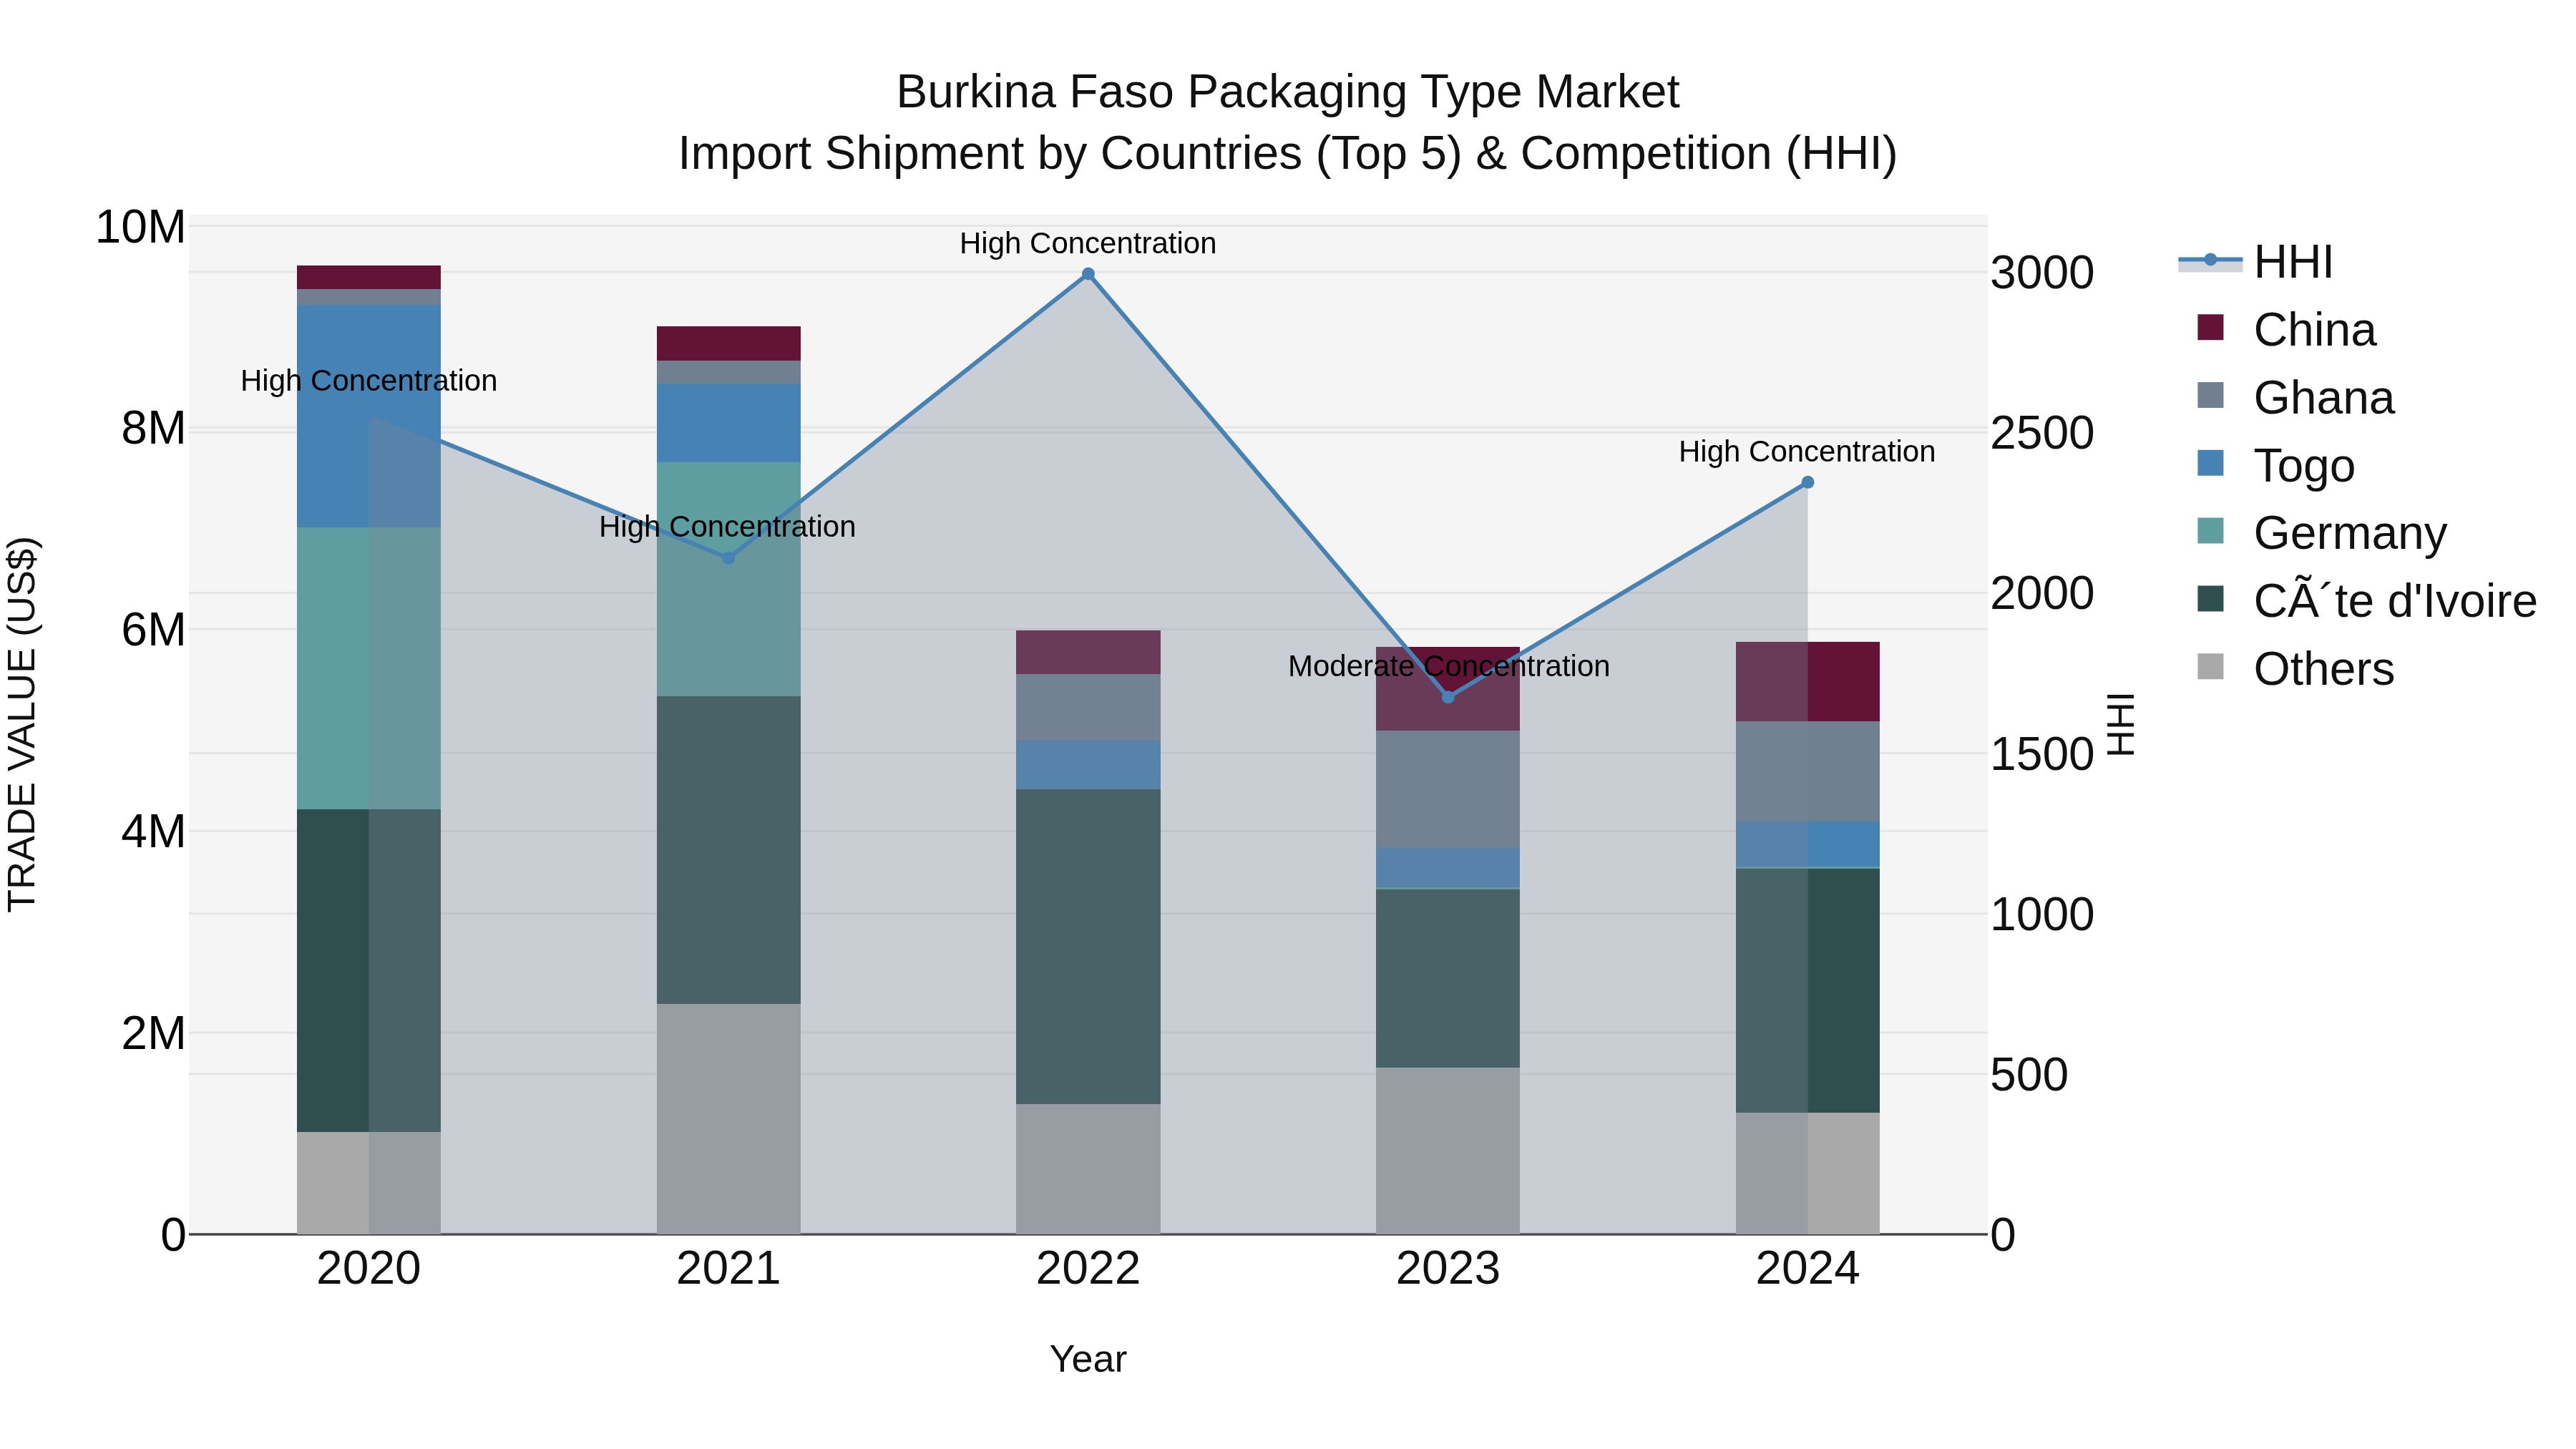2576x1449 pixels.
Task: Click the 2021 Côte d'Ivoire bar segment
Action: 728,850
